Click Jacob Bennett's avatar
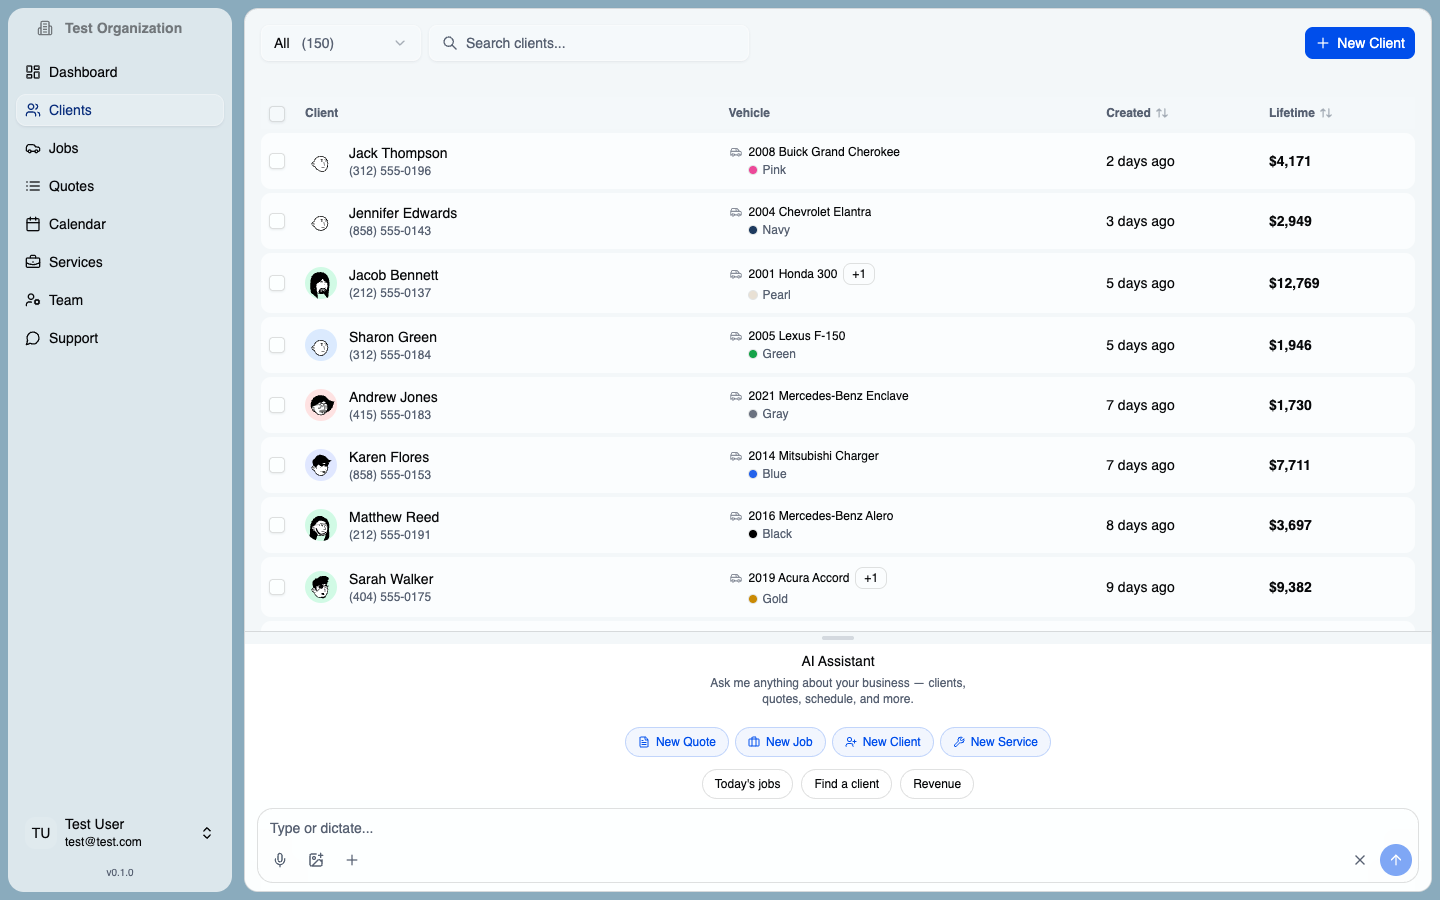Viewport: 1440px width, 900px height. click(320, 284)
